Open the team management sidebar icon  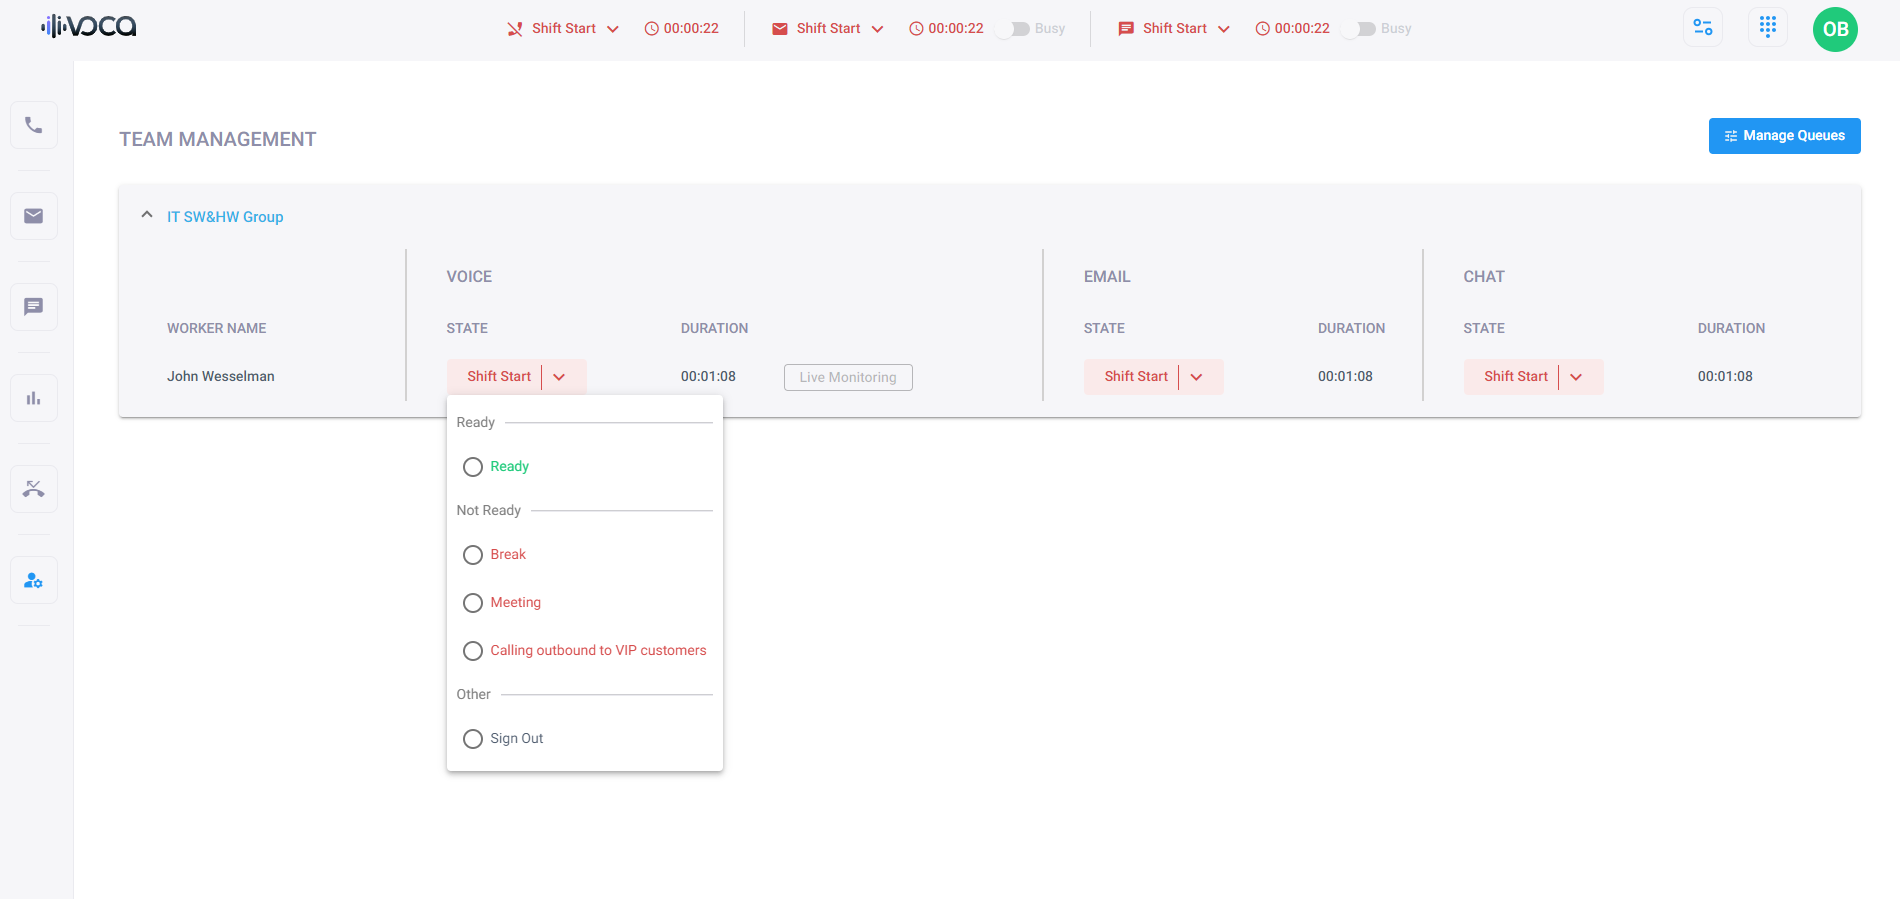click(x=34, y=580)
